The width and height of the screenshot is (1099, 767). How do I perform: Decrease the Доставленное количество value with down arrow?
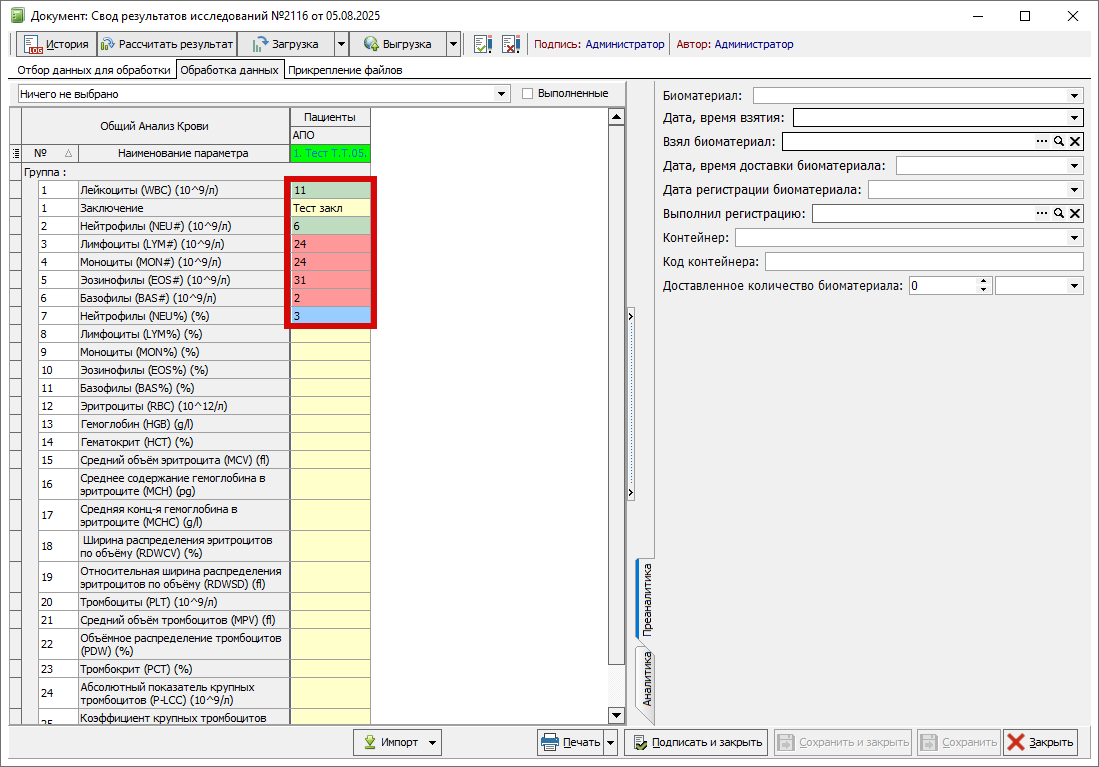[983, 290]
